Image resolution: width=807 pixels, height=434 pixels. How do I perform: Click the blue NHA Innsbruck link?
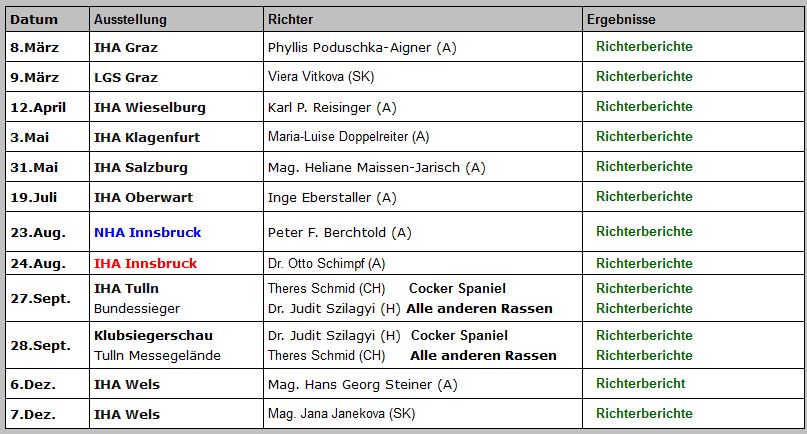coord(147,232)
